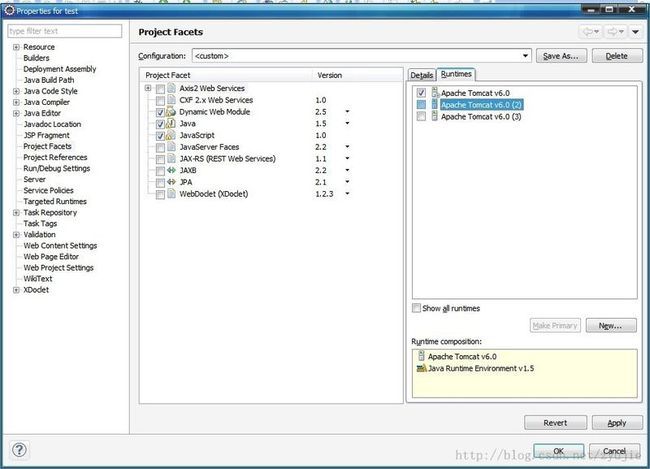
Task: Switch to the Details tab
Action: [422, 75]
